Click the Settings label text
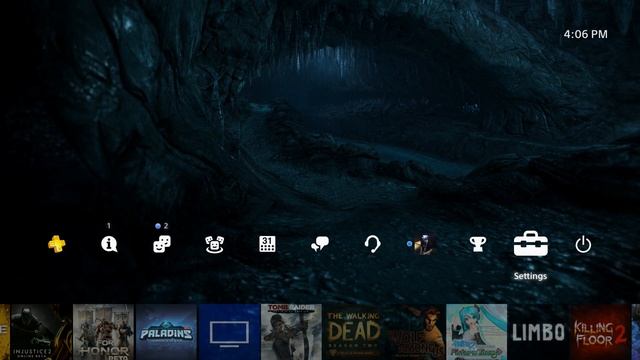Screen dimensions: 640x360 coord(530,276)
